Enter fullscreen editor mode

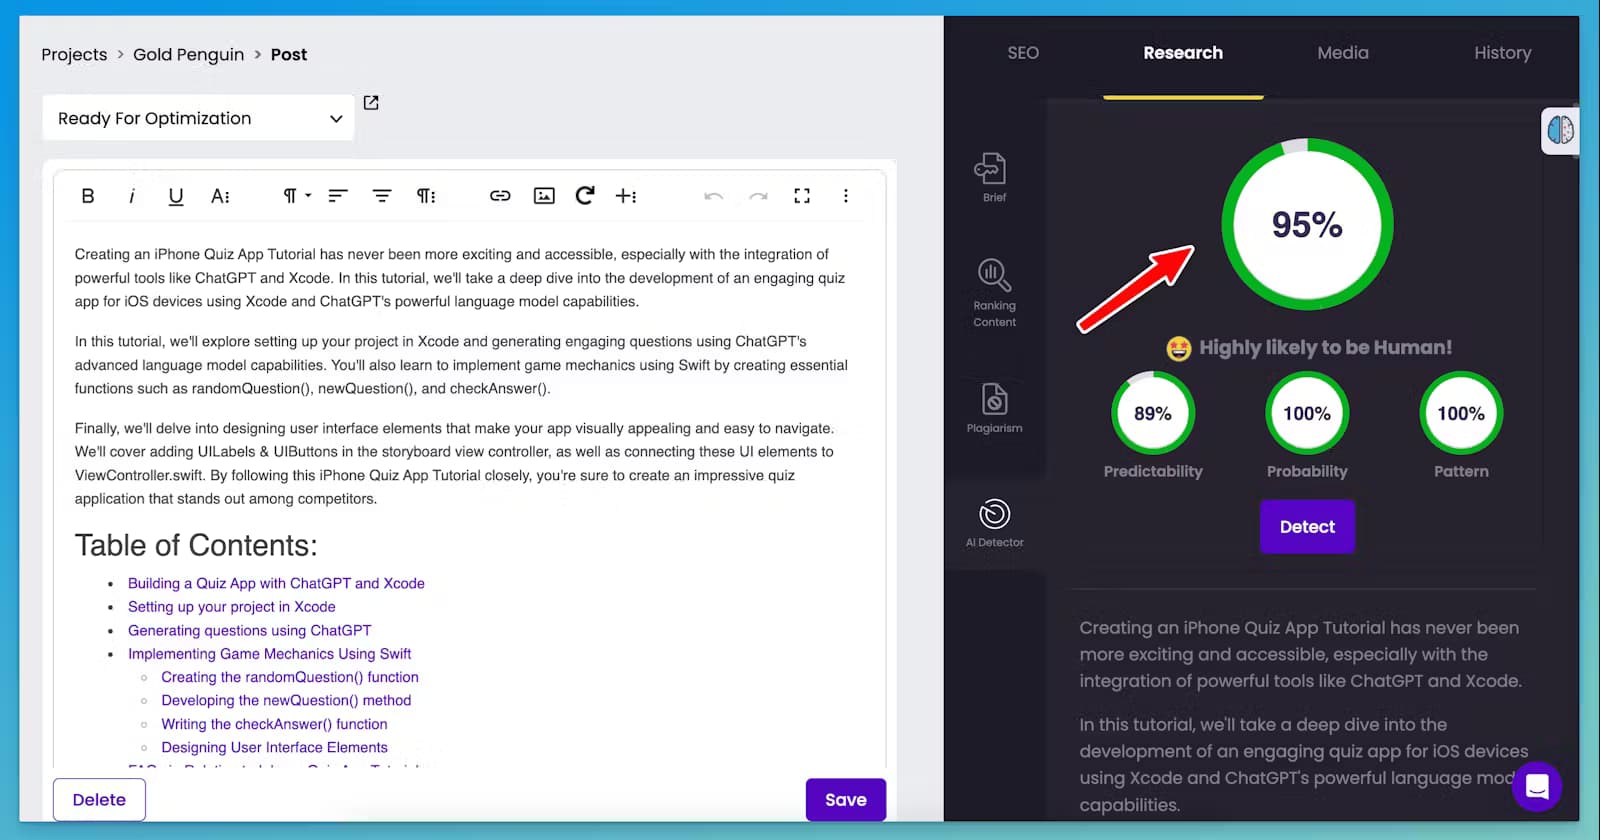(802, 196)
